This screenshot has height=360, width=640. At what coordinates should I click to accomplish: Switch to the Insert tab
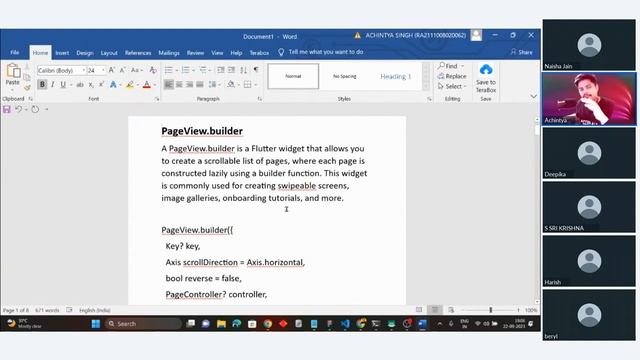pyautogui.click(x=62, y=53)
